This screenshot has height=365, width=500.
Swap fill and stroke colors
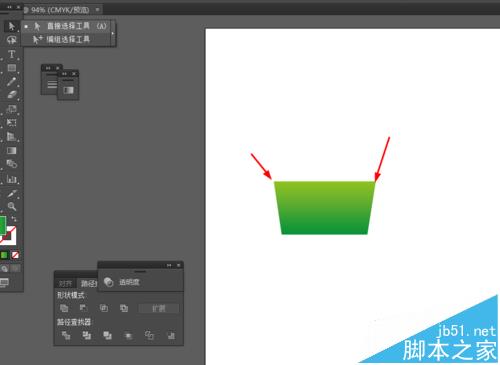coord(14,219)
